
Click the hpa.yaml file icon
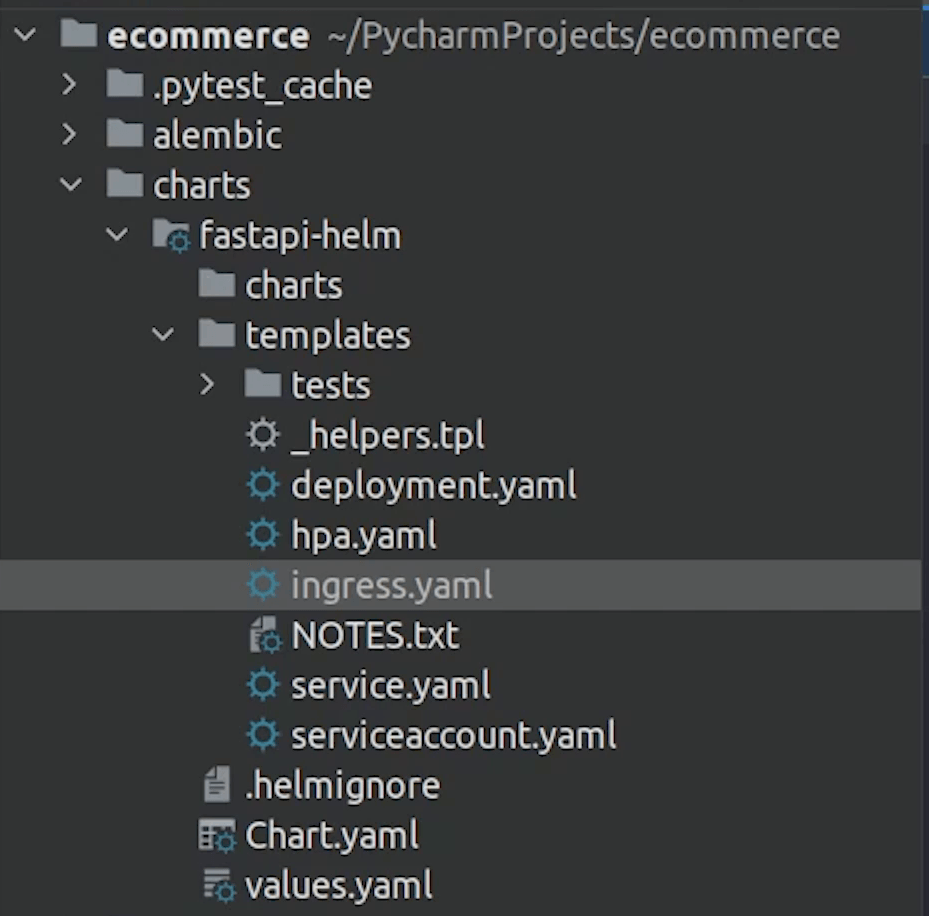[x=262, y=536]
